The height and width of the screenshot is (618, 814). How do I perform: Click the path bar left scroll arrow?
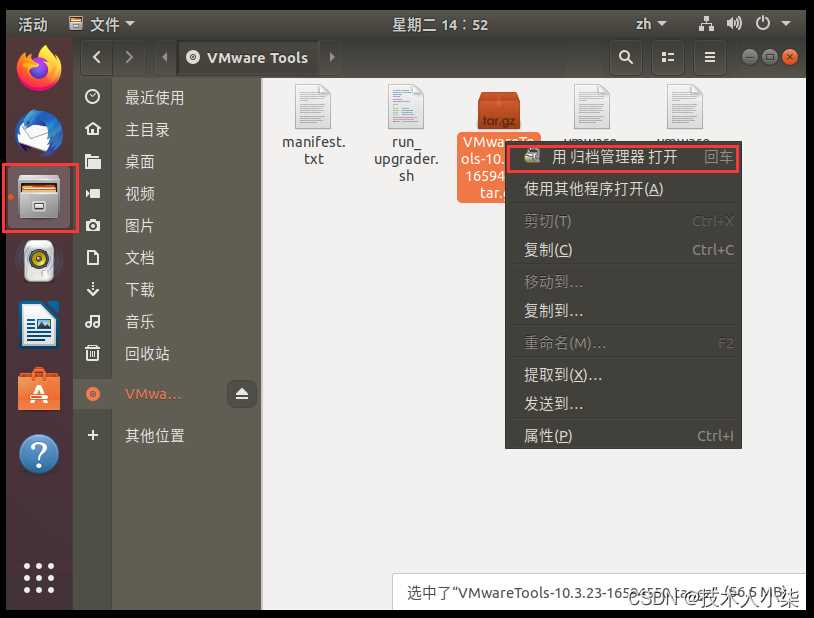tap(165, 57)
